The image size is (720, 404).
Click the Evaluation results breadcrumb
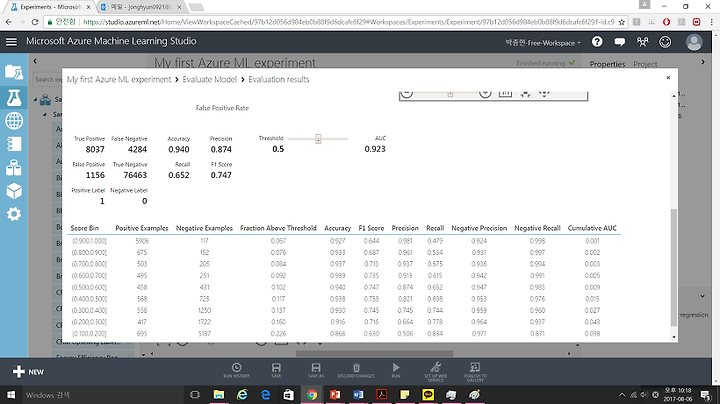[x=279, y=79]
